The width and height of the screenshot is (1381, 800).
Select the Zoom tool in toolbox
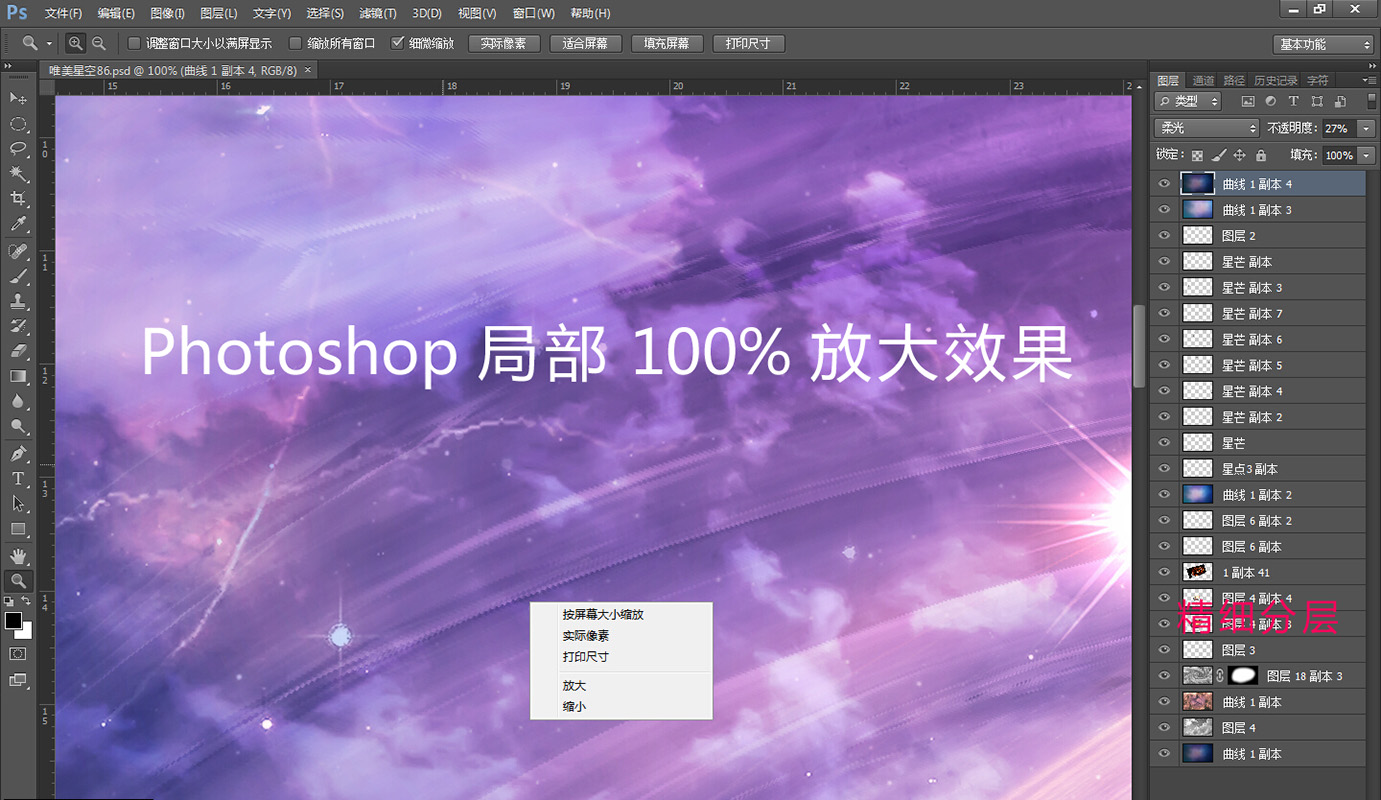[18, 581]
